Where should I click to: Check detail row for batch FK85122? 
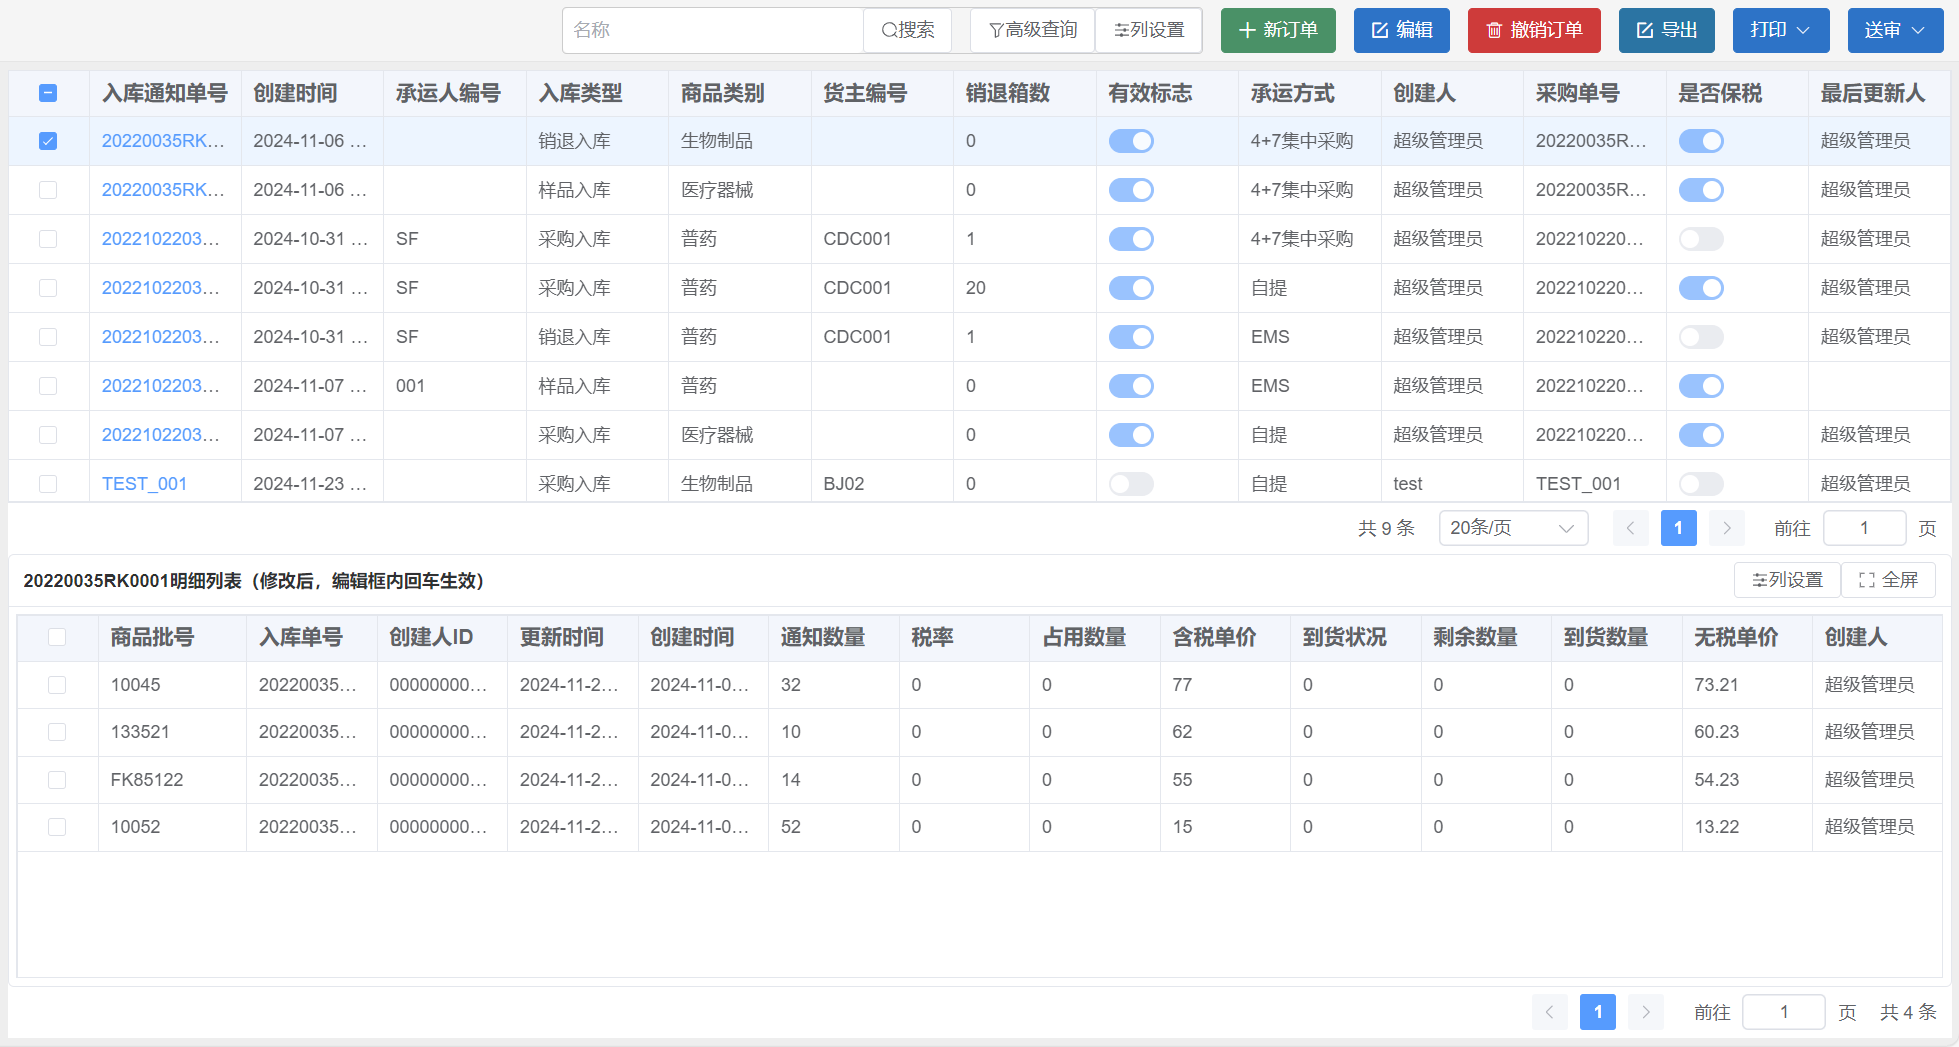pyautogui.click(x=57, y=780)
